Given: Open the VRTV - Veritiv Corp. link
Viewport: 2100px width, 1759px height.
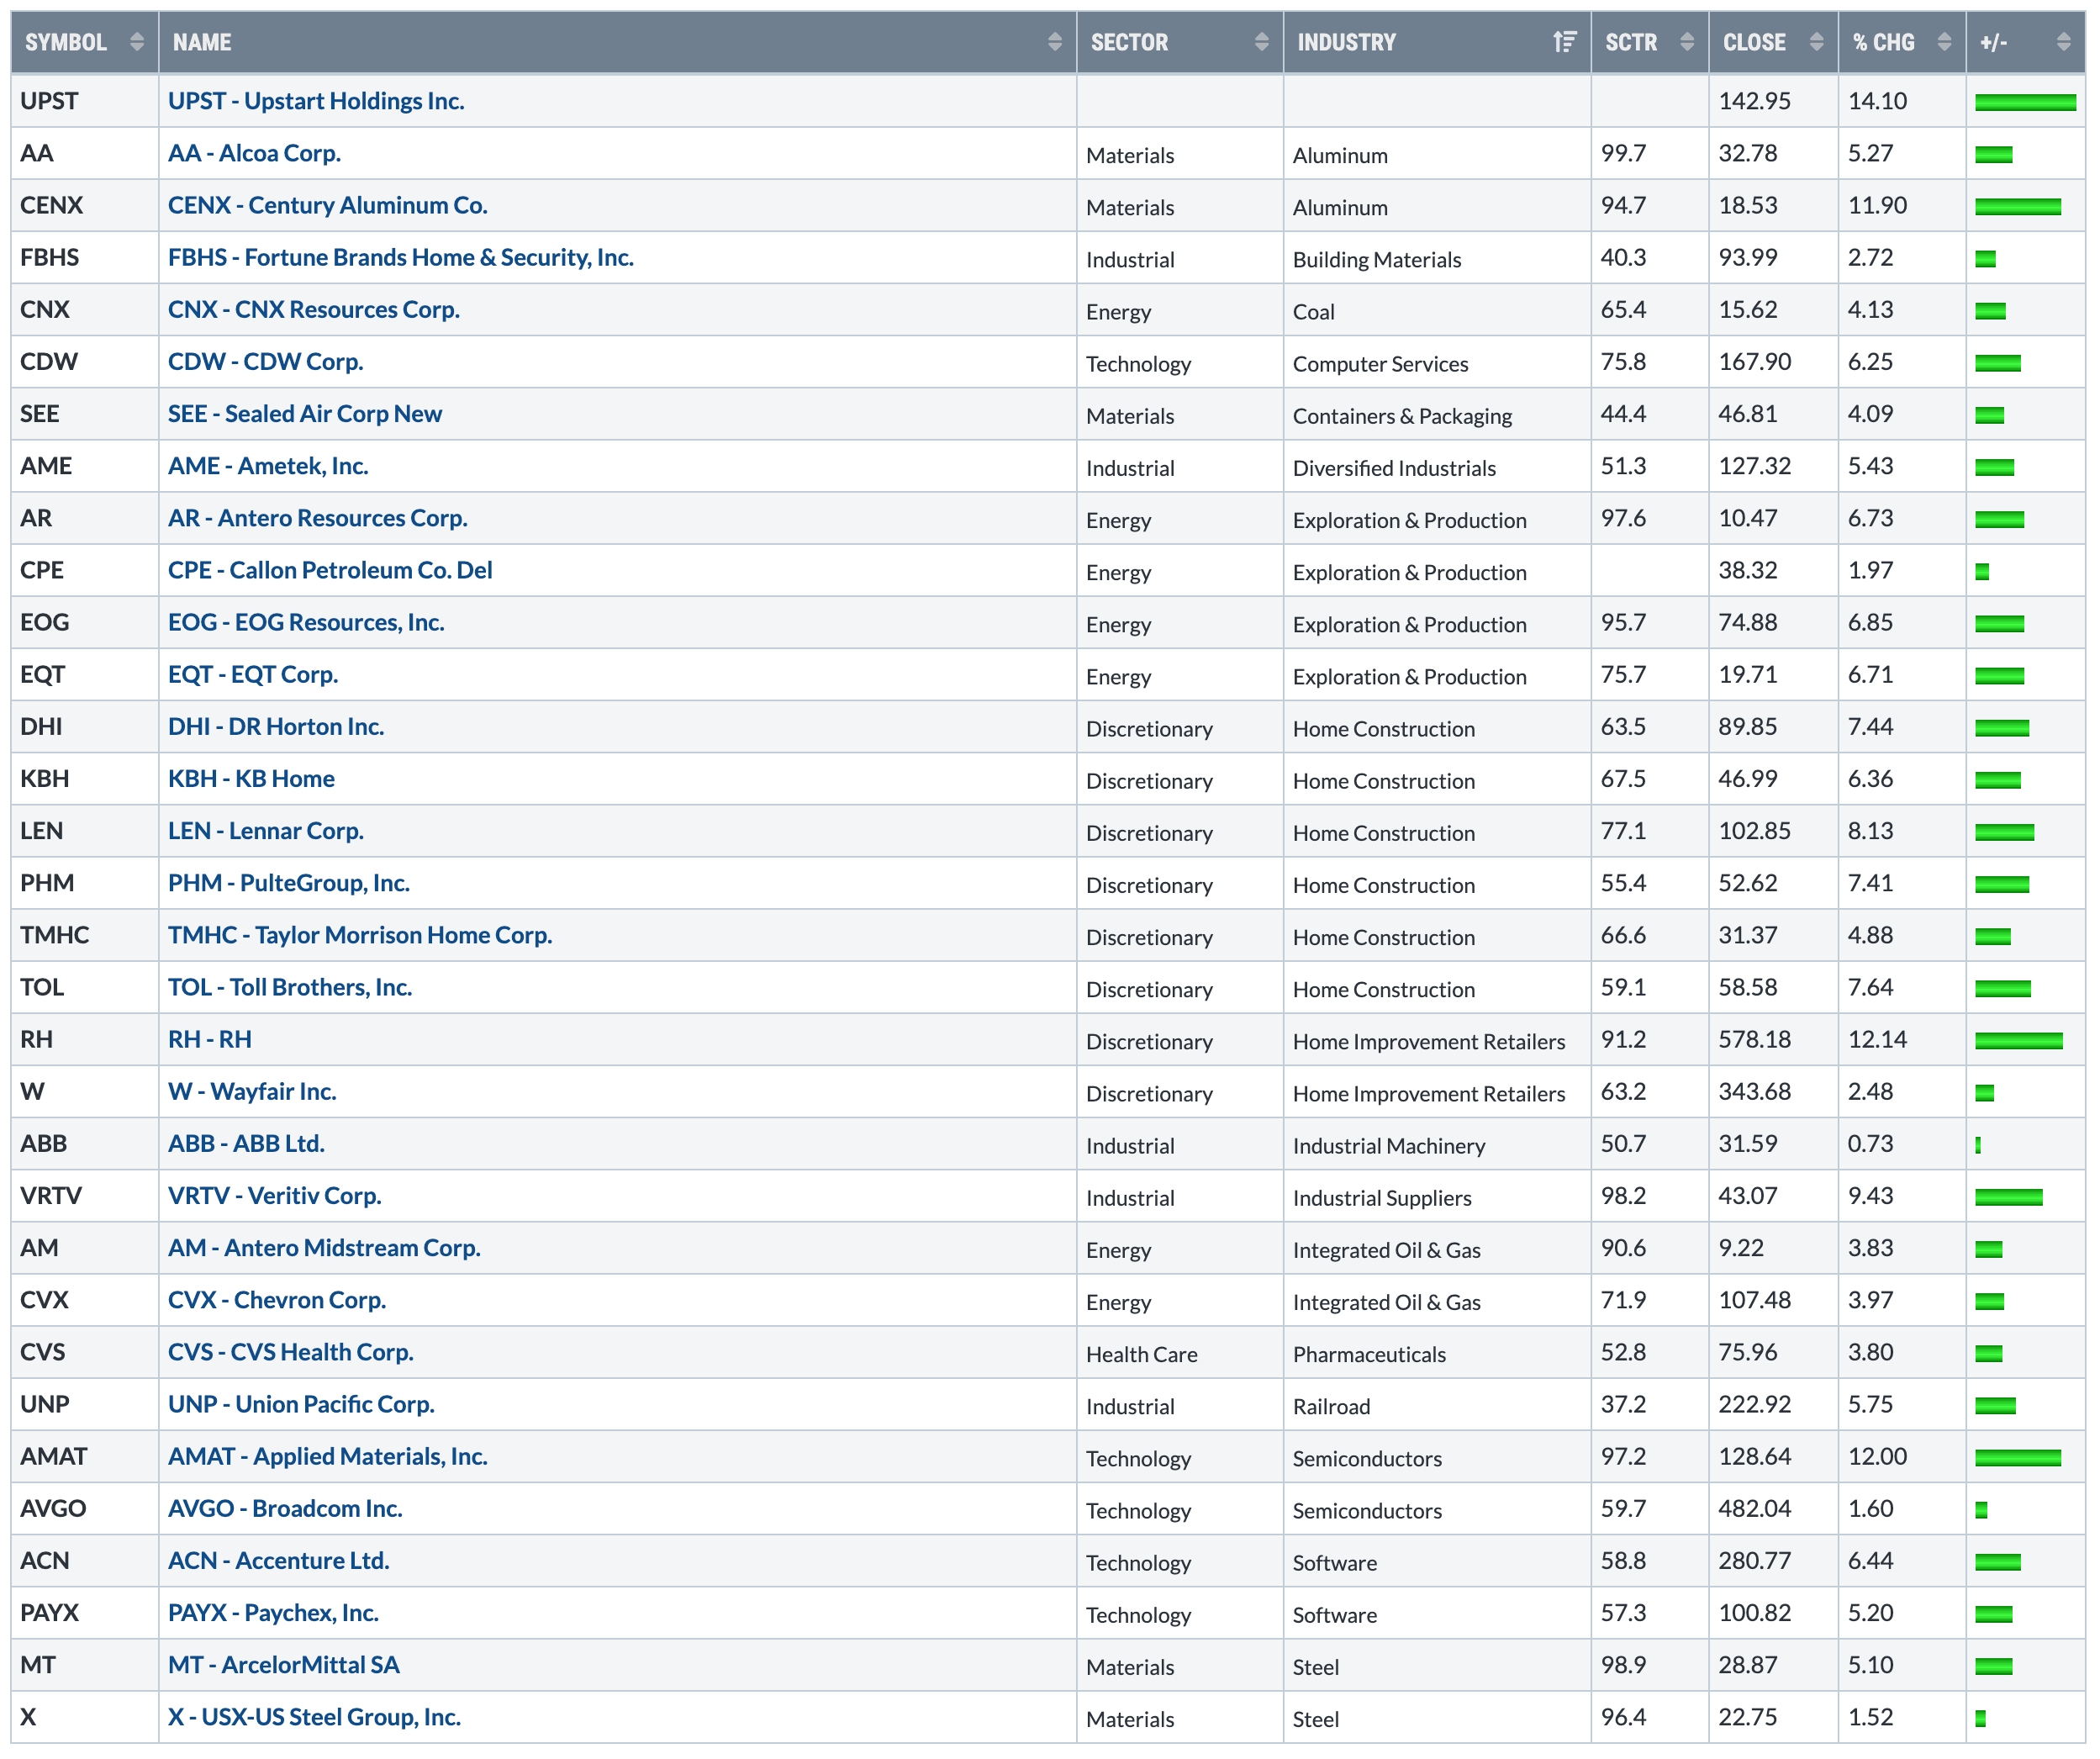Looking at the screenshot, I should [x=275, y=1195].
